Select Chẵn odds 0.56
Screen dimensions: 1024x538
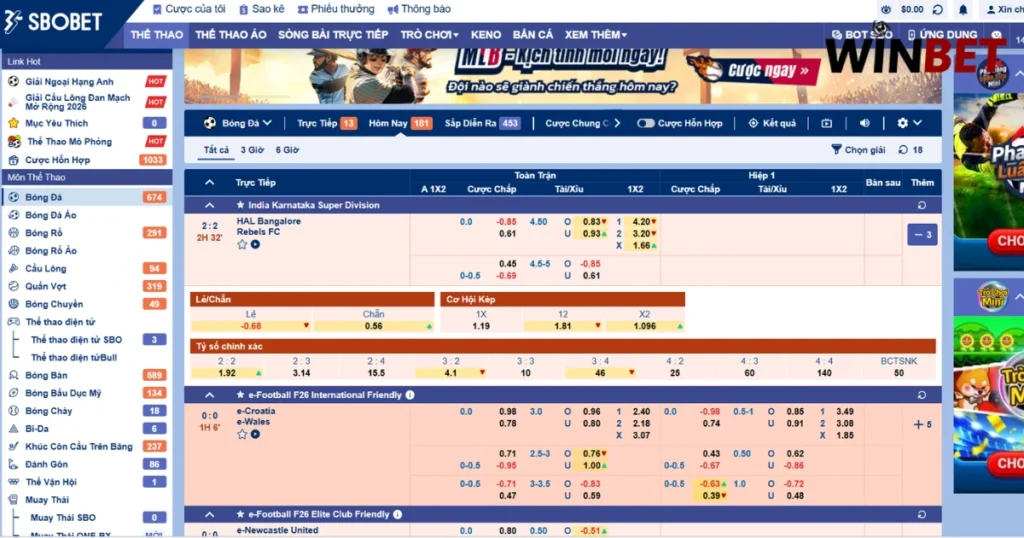374,326
